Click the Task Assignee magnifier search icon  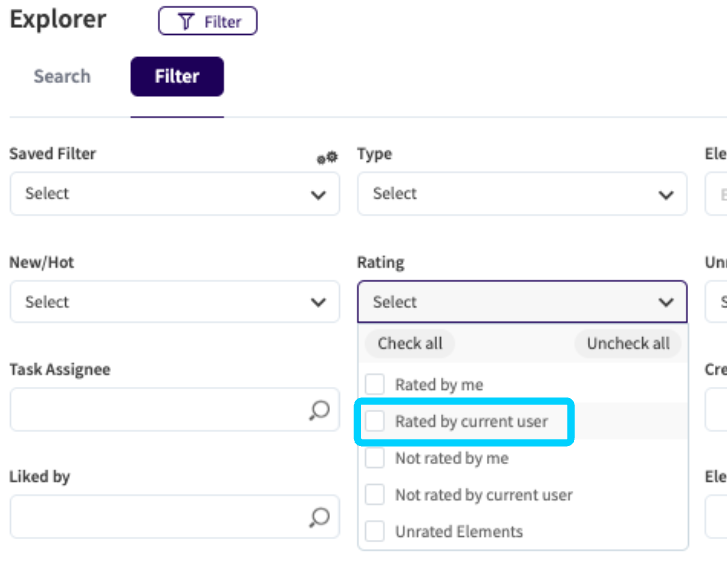point(318,409)
